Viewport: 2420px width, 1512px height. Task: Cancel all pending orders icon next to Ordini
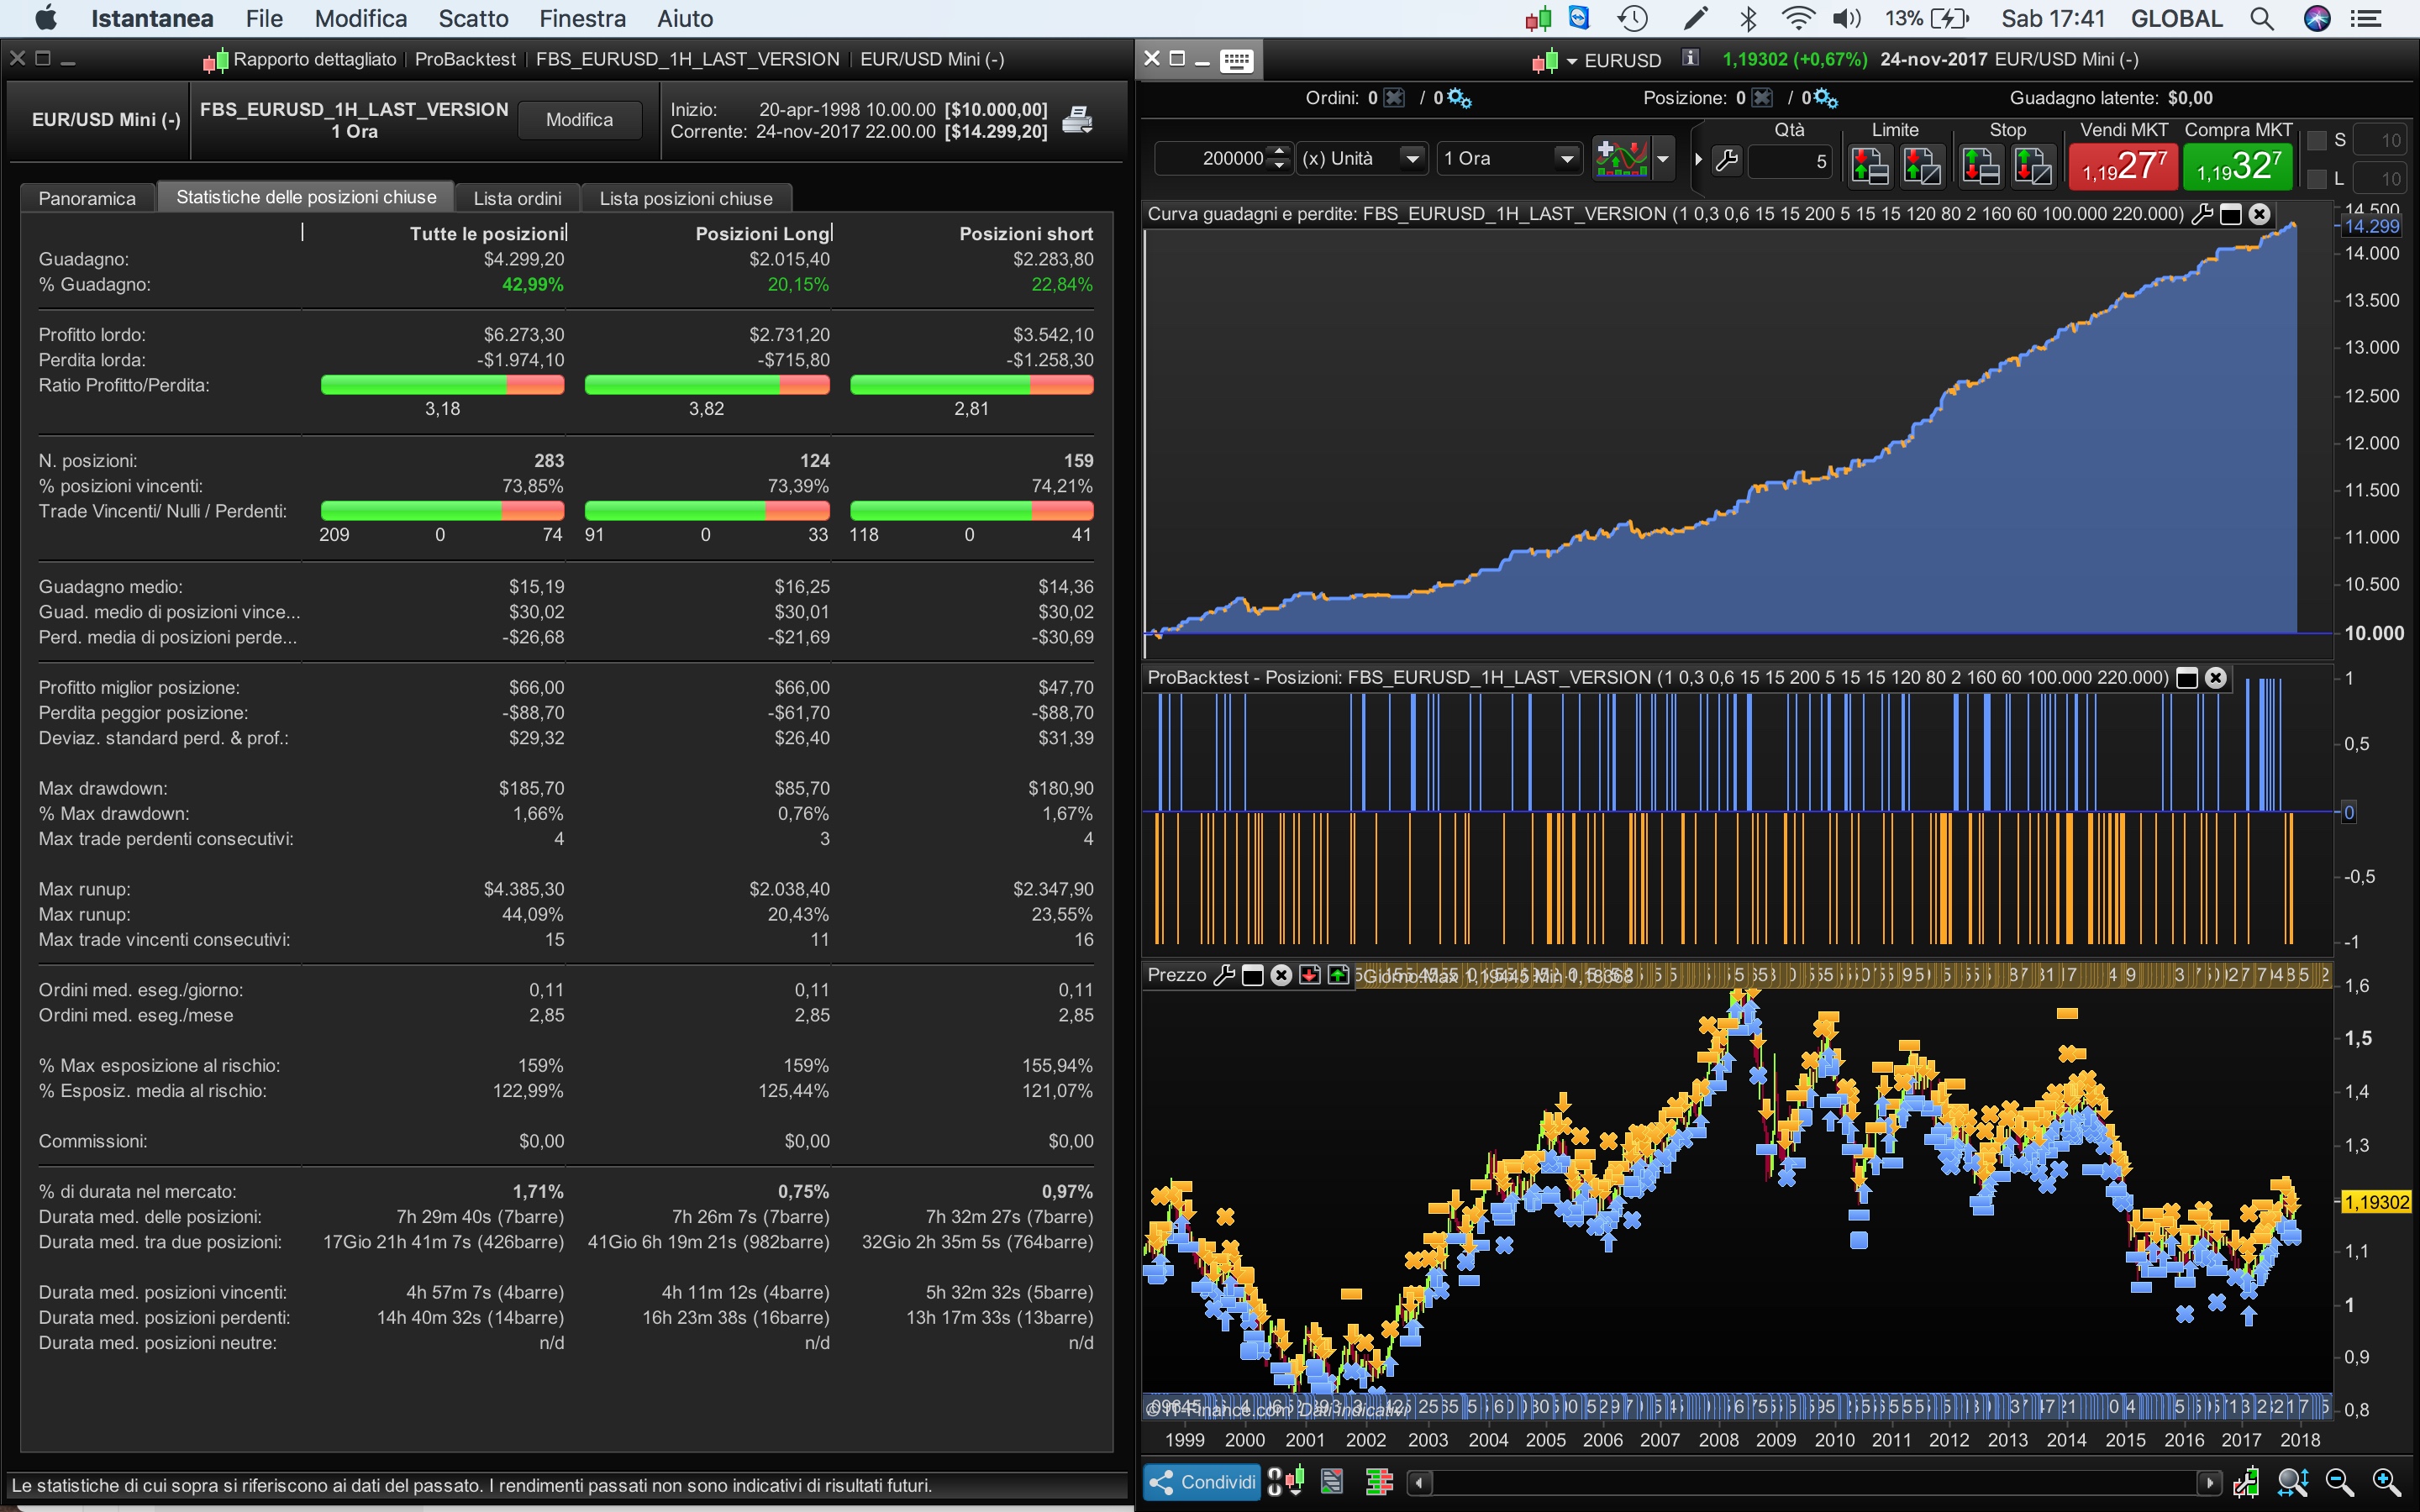1394,98
